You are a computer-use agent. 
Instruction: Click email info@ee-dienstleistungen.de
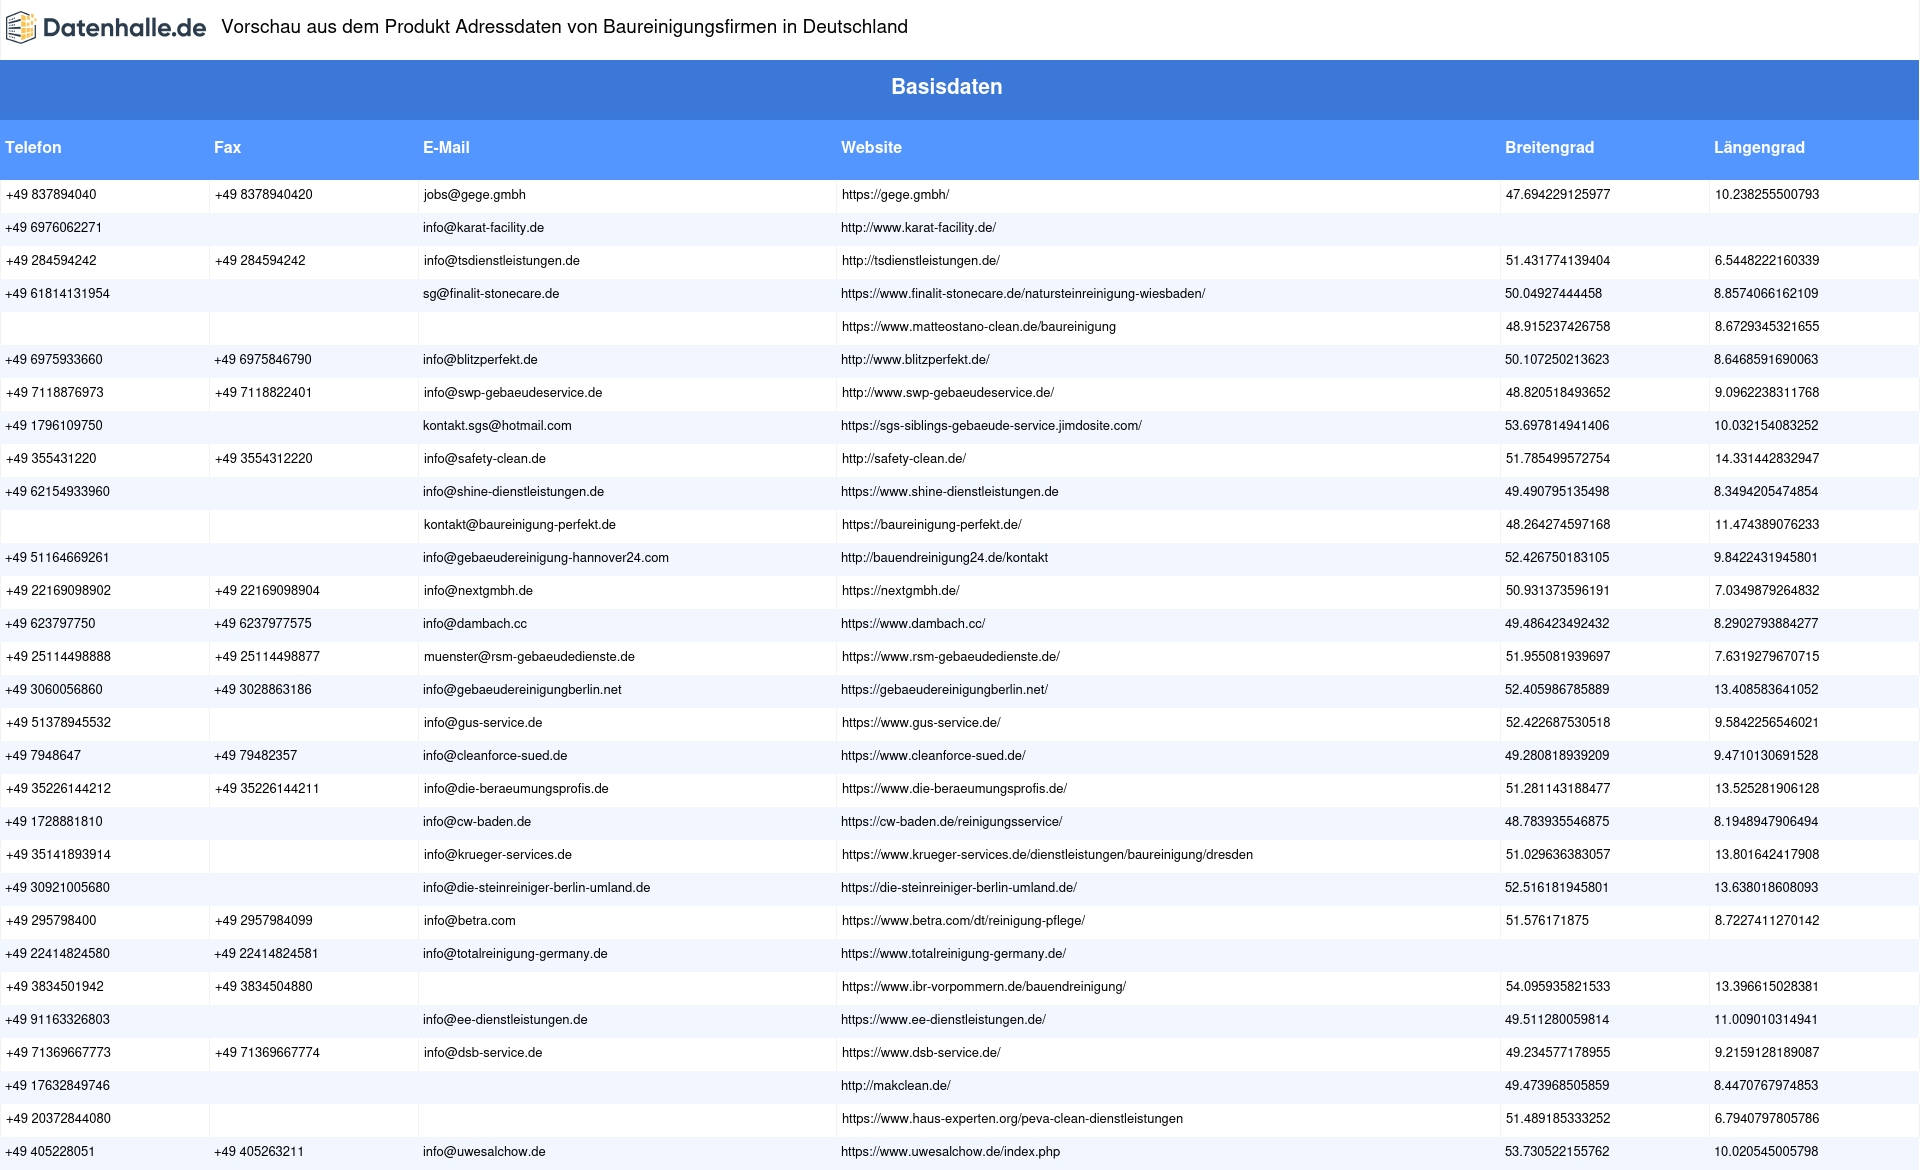click(x=505, y=1020)
